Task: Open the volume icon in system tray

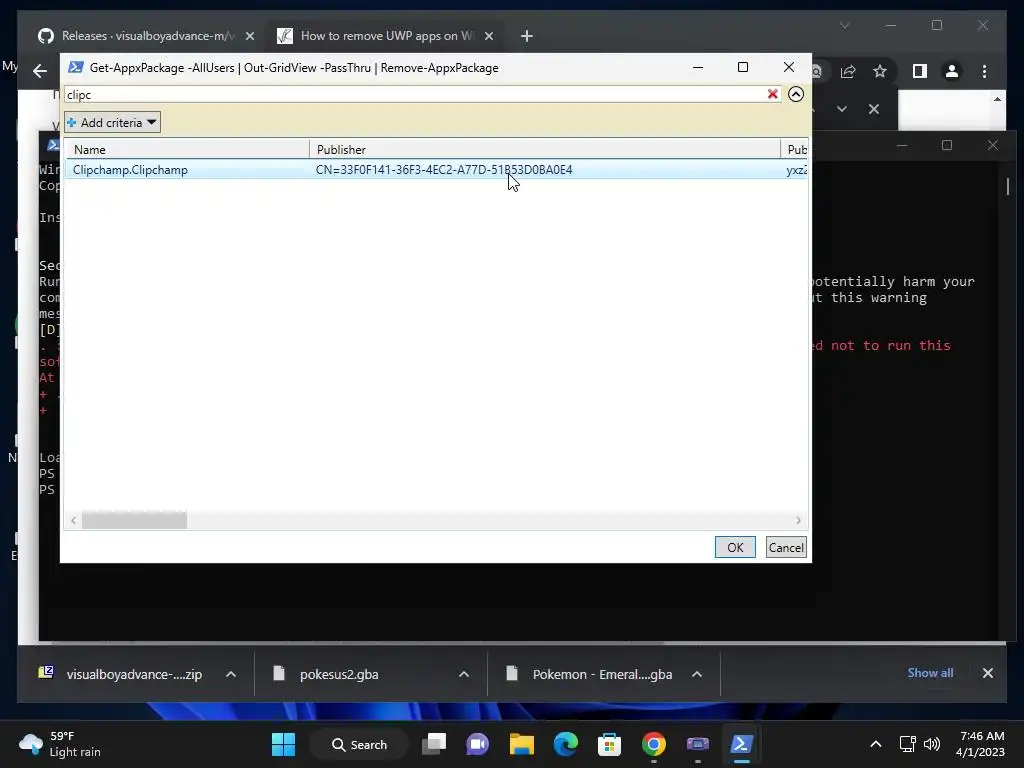Action: [931, 744]
